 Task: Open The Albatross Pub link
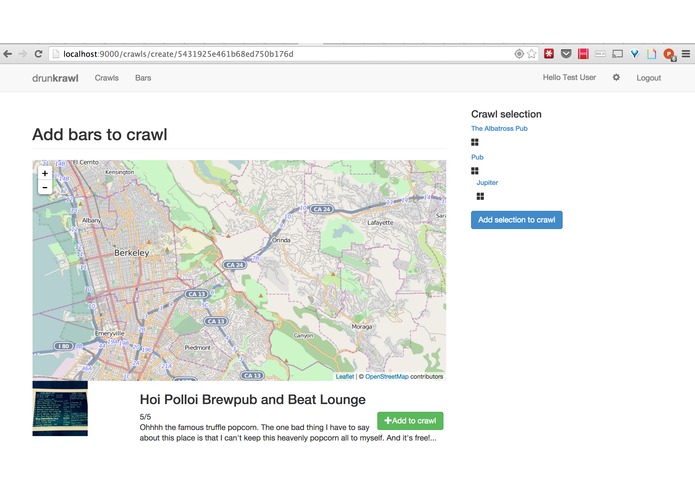coord(499,128)
